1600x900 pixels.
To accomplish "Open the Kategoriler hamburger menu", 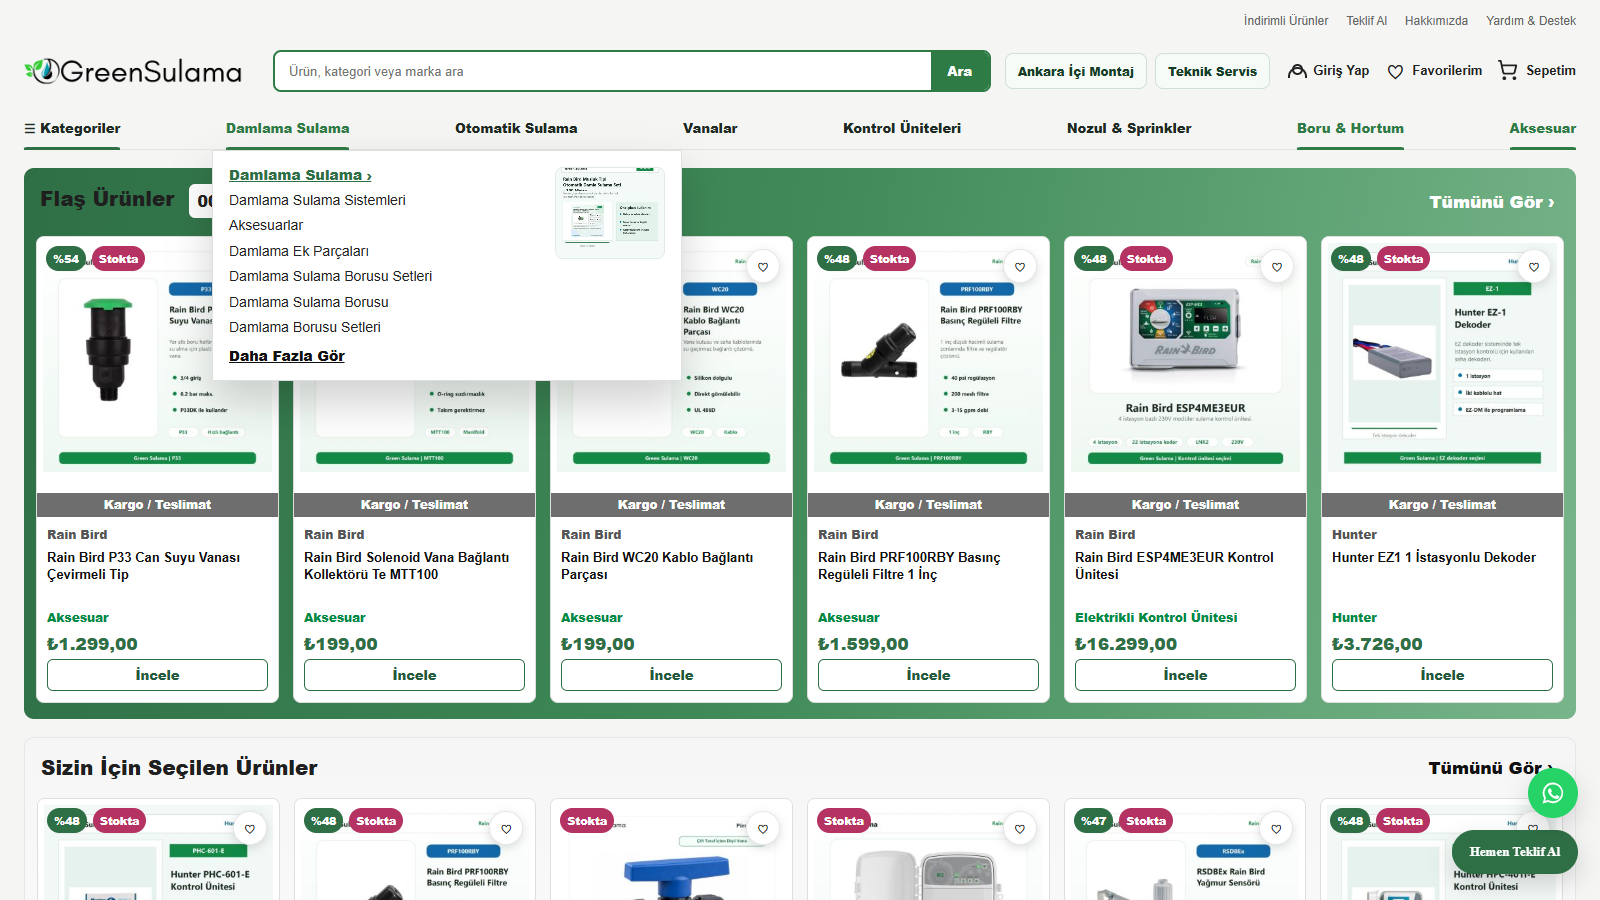I will pos(72,128).
